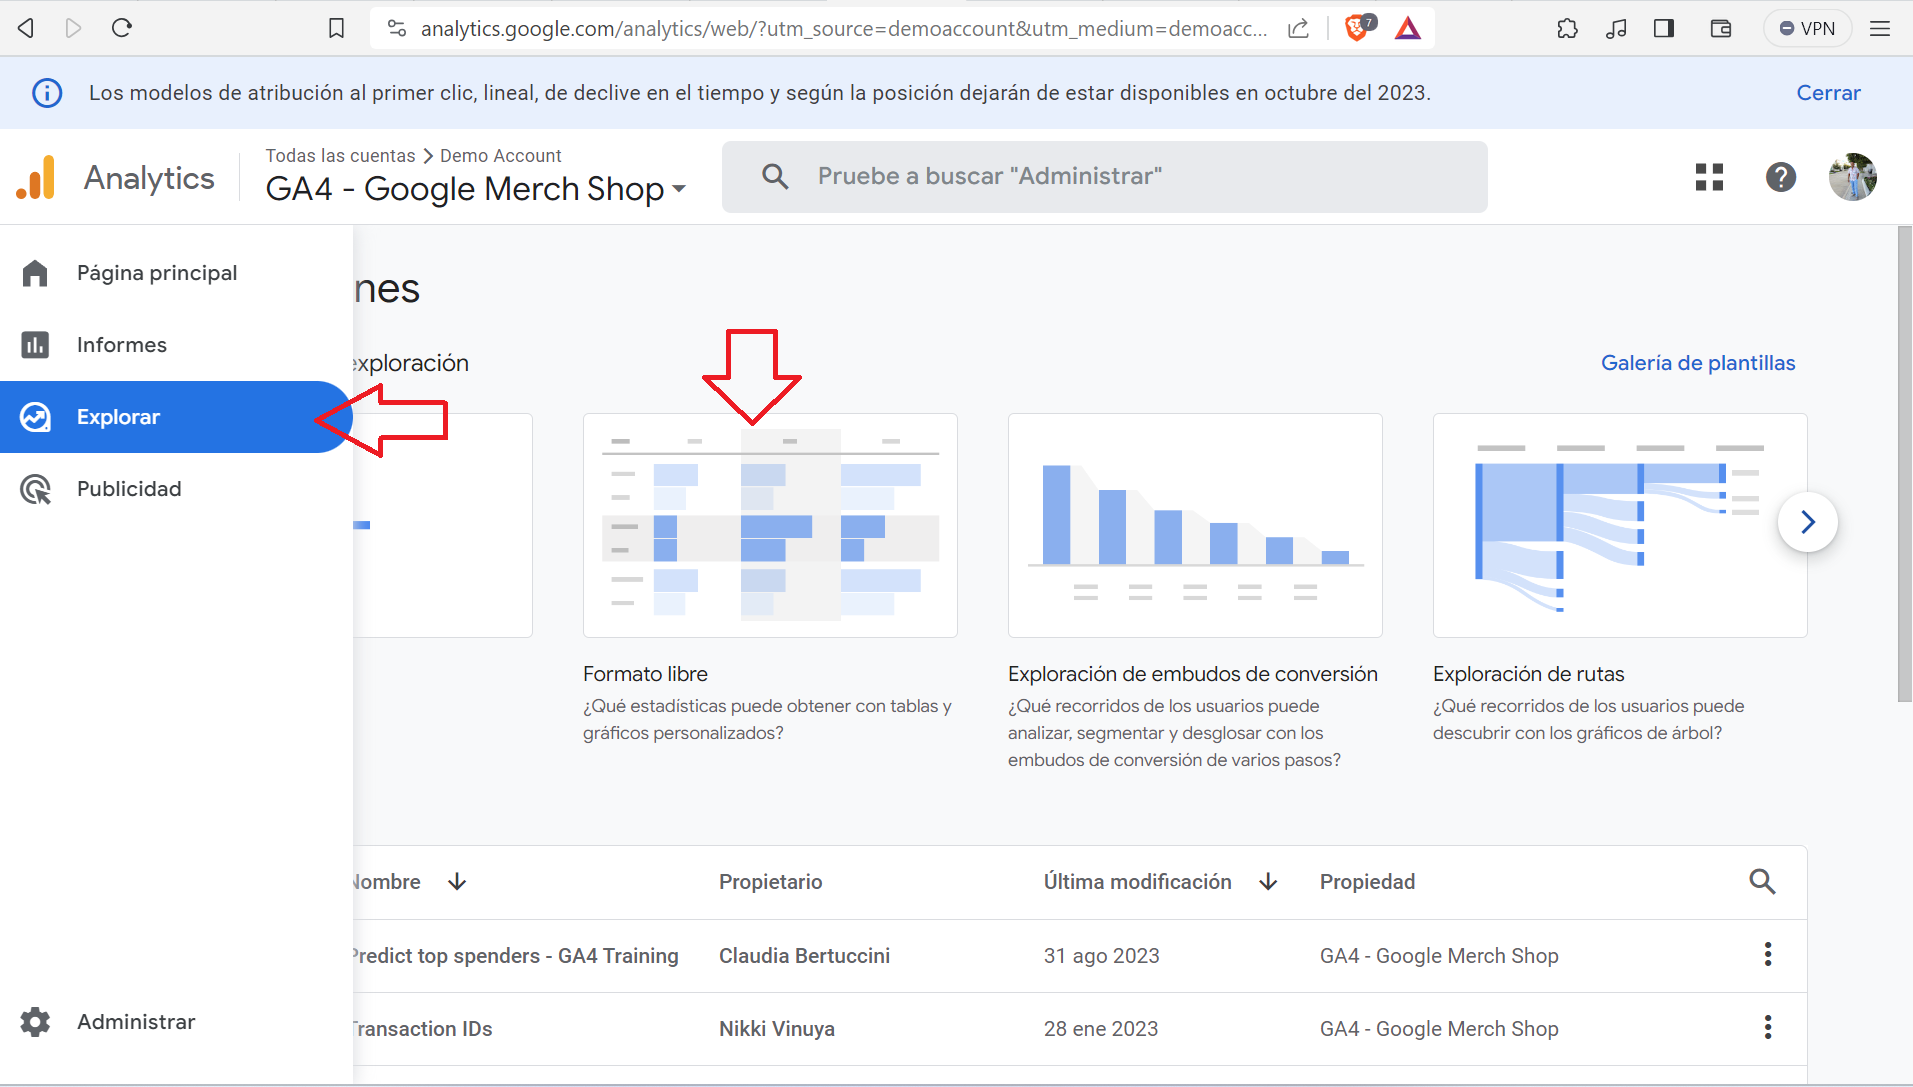Screen dimensions: 1913x1087
Task: Open the Formato libre template thumbnail
Action: (x=770, y=525)
